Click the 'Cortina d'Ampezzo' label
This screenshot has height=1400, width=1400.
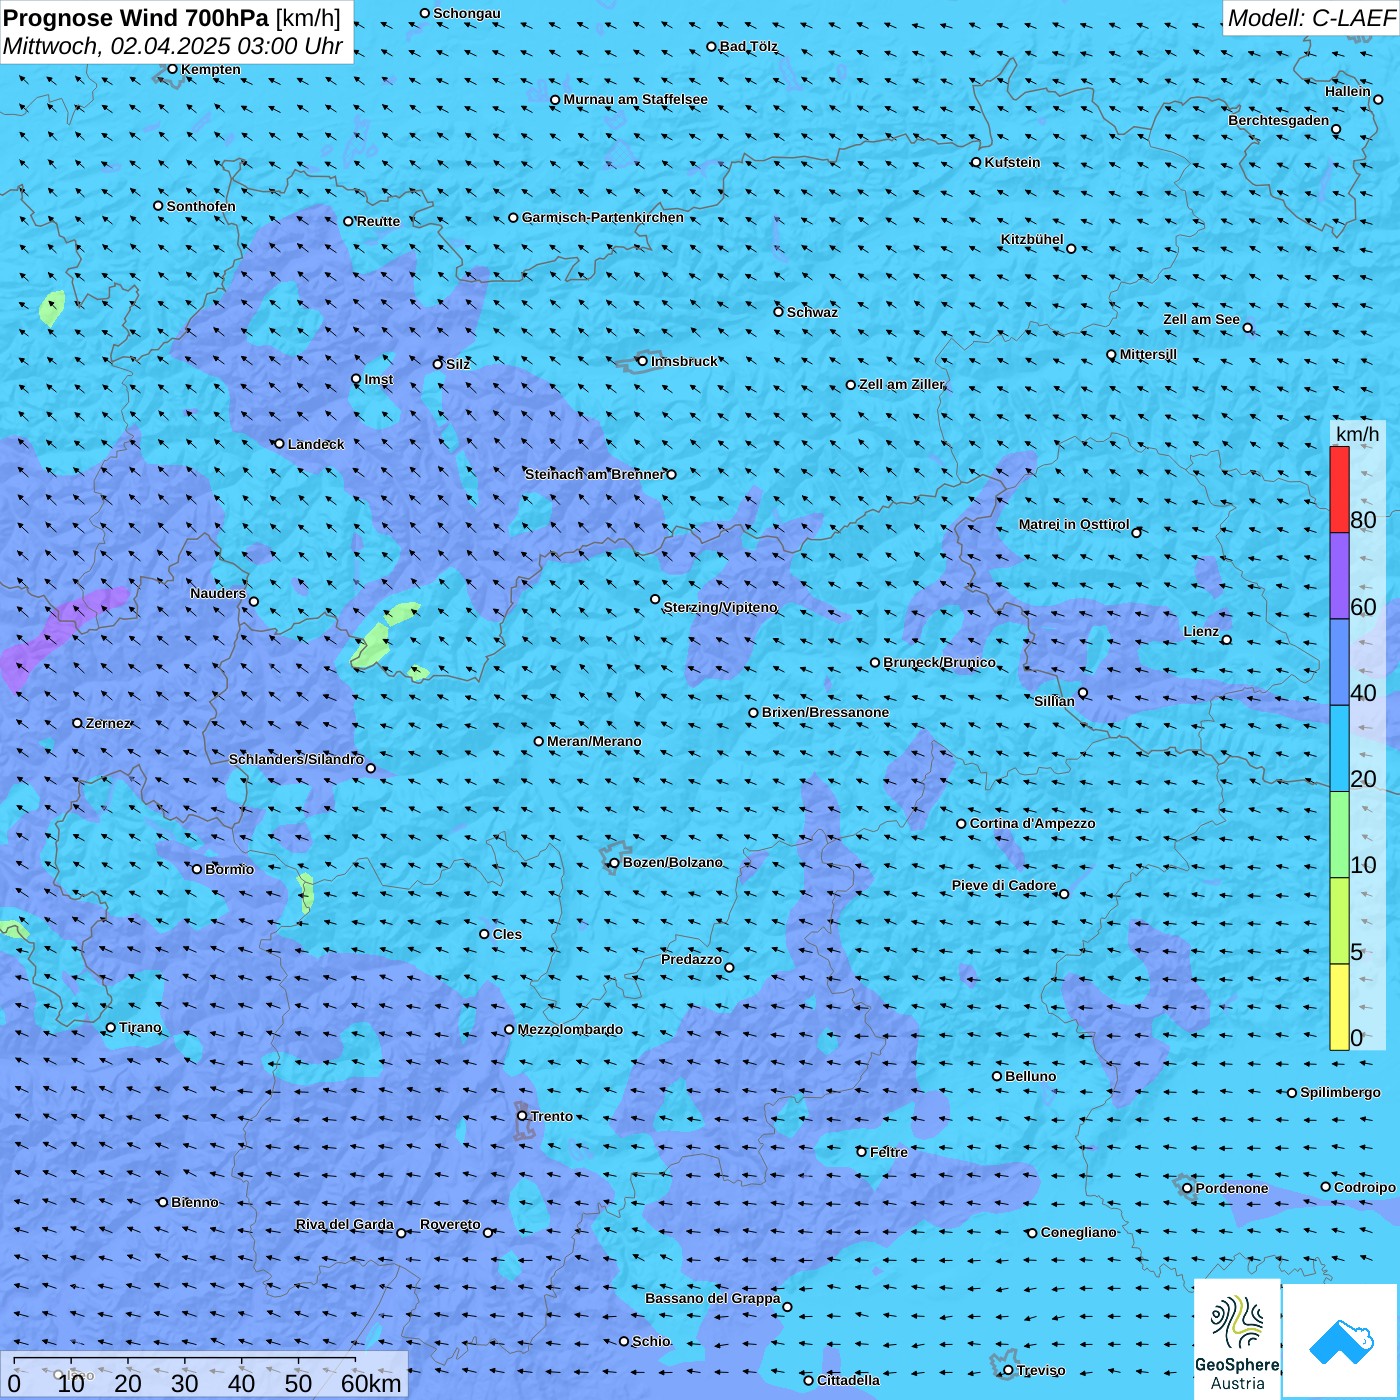click(1032, 823)
